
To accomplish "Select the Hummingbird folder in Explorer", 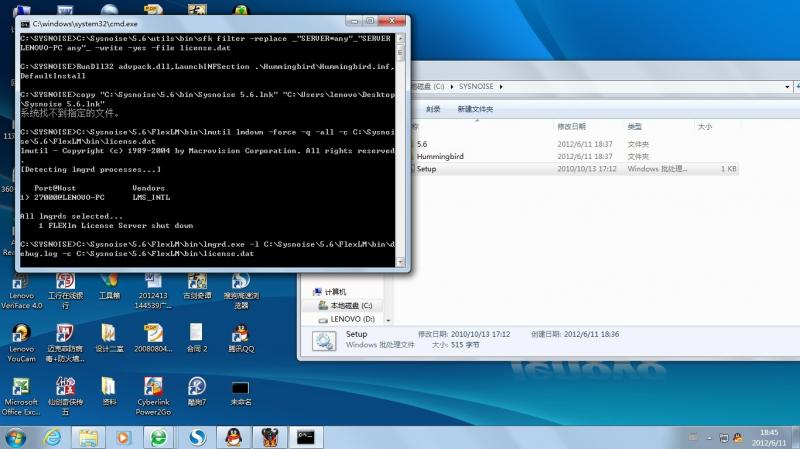I will point(440,157).
